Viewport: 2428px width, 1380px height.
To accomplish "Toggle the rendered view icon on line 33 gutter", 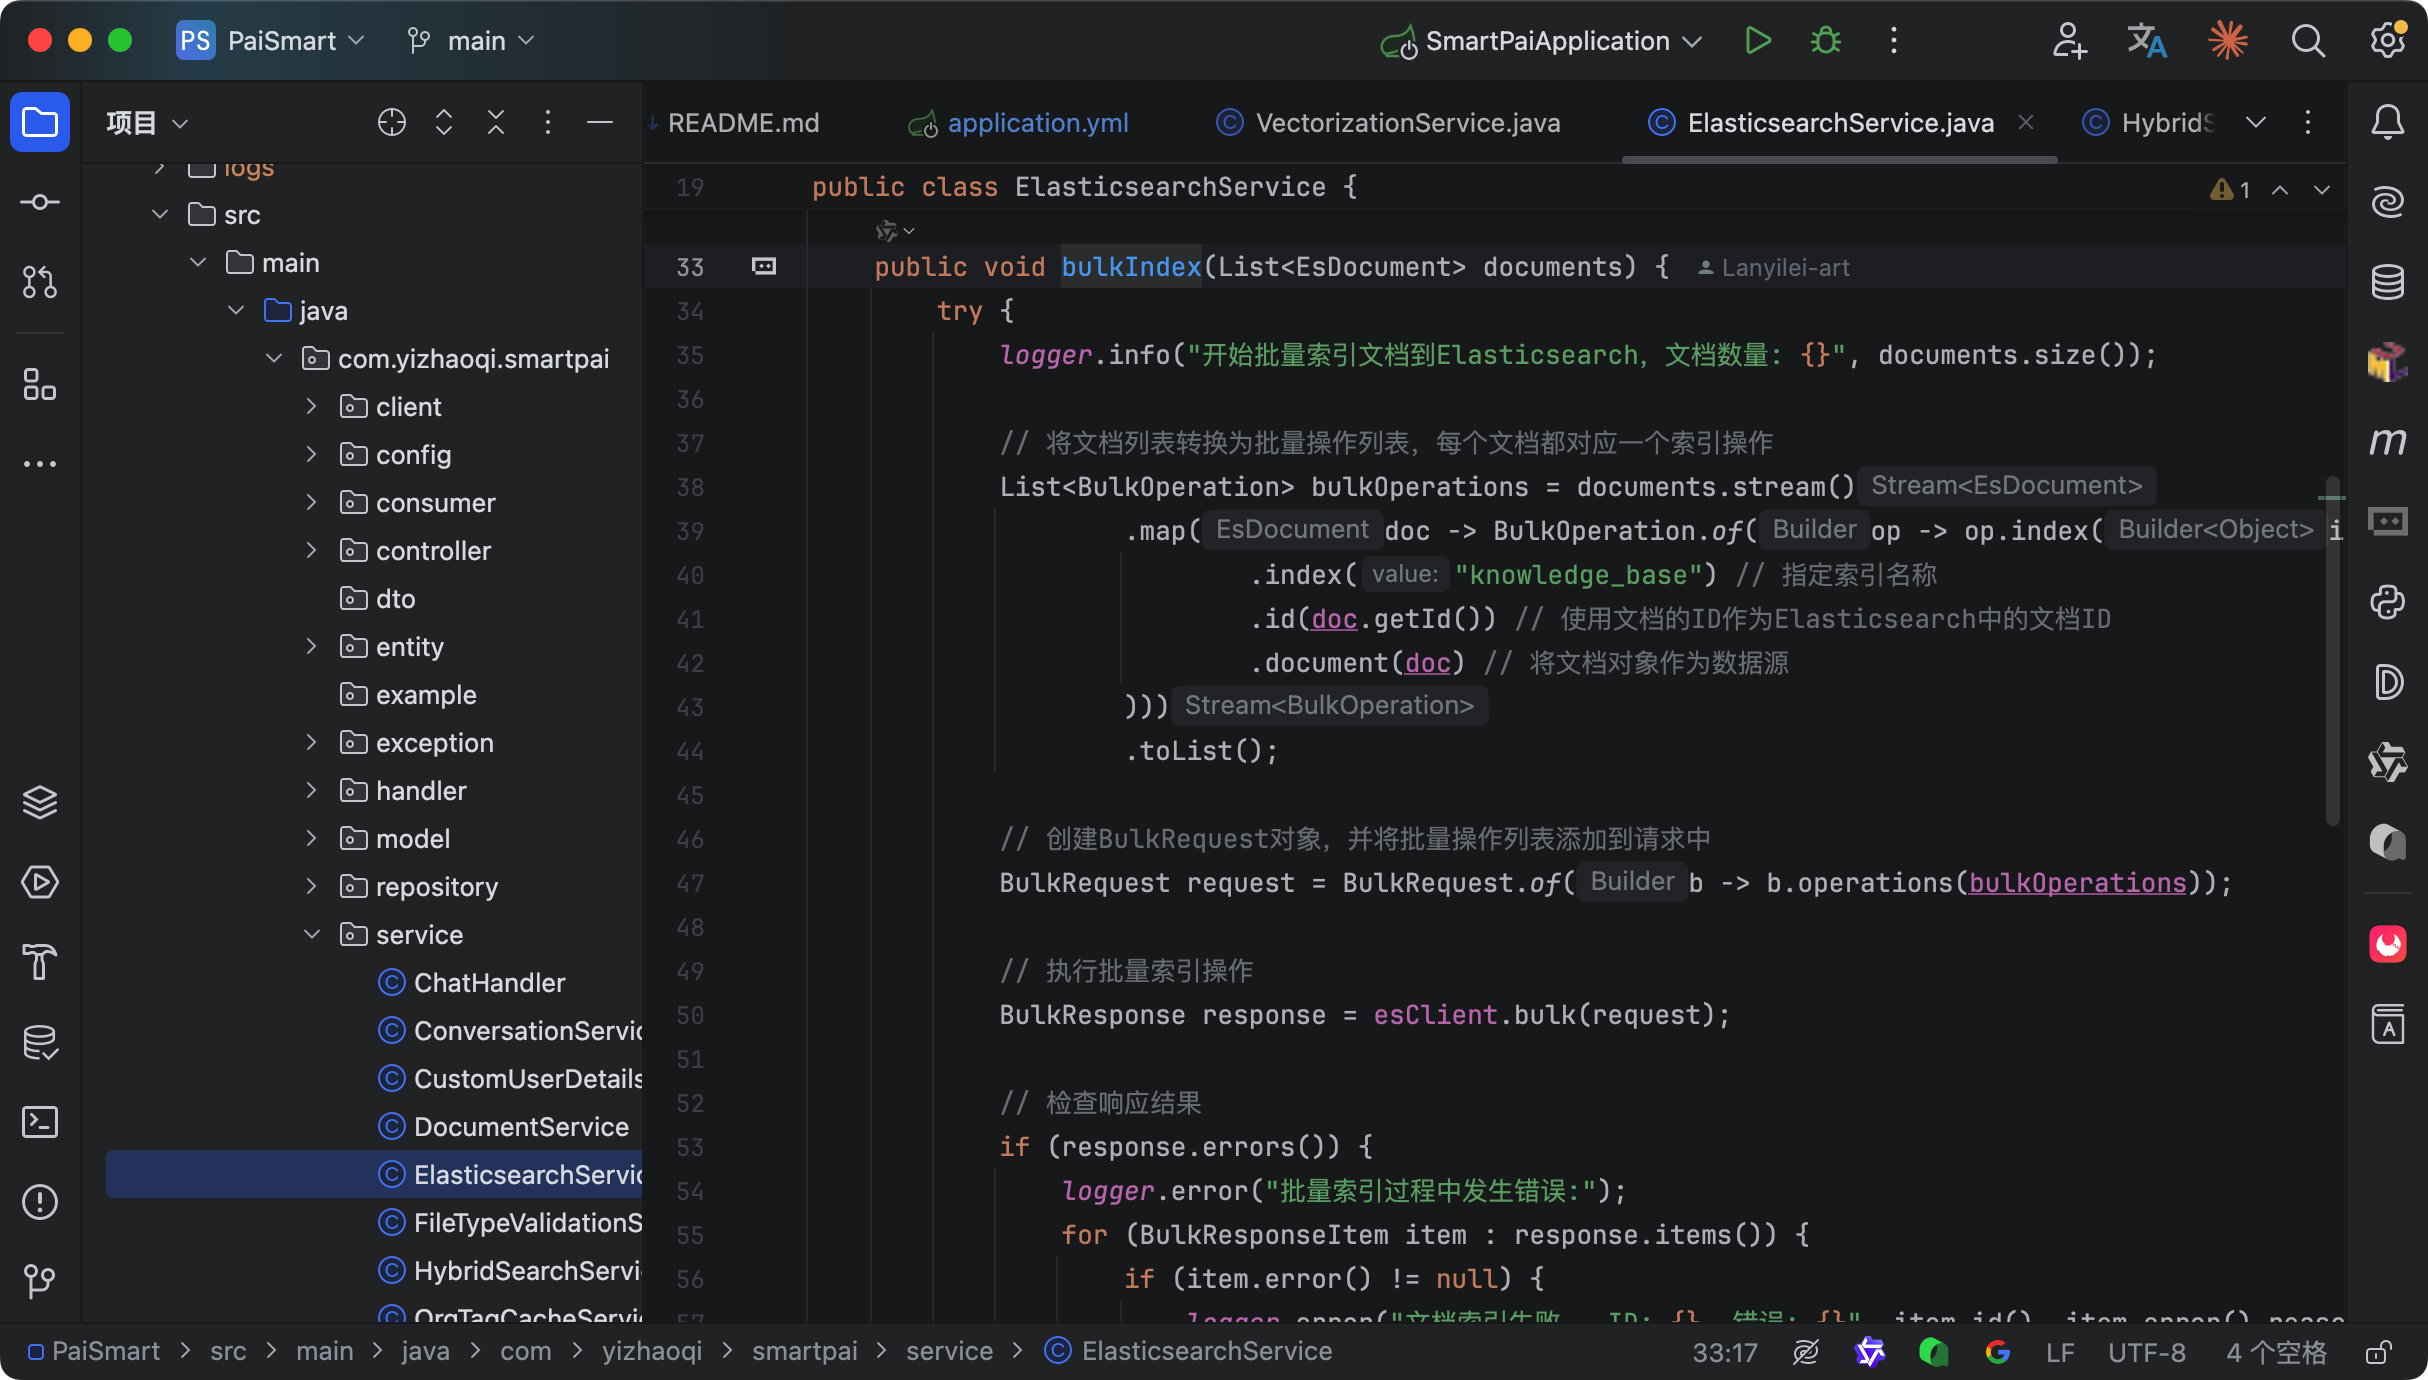I will click(x=764, y=266).
